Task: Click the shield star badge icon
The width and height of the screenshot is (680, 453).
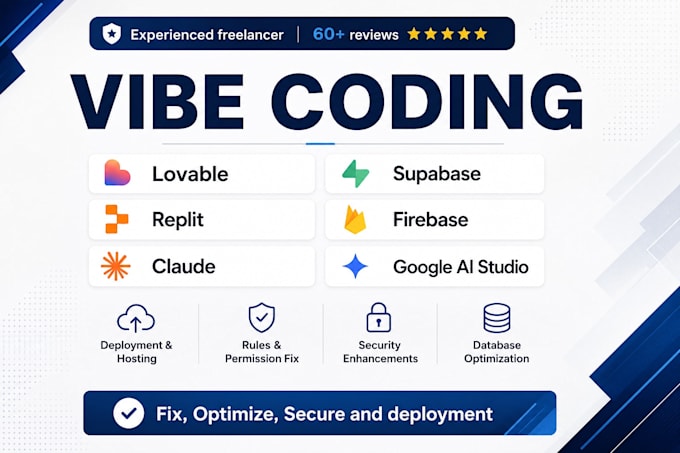Action: point(111,34)
